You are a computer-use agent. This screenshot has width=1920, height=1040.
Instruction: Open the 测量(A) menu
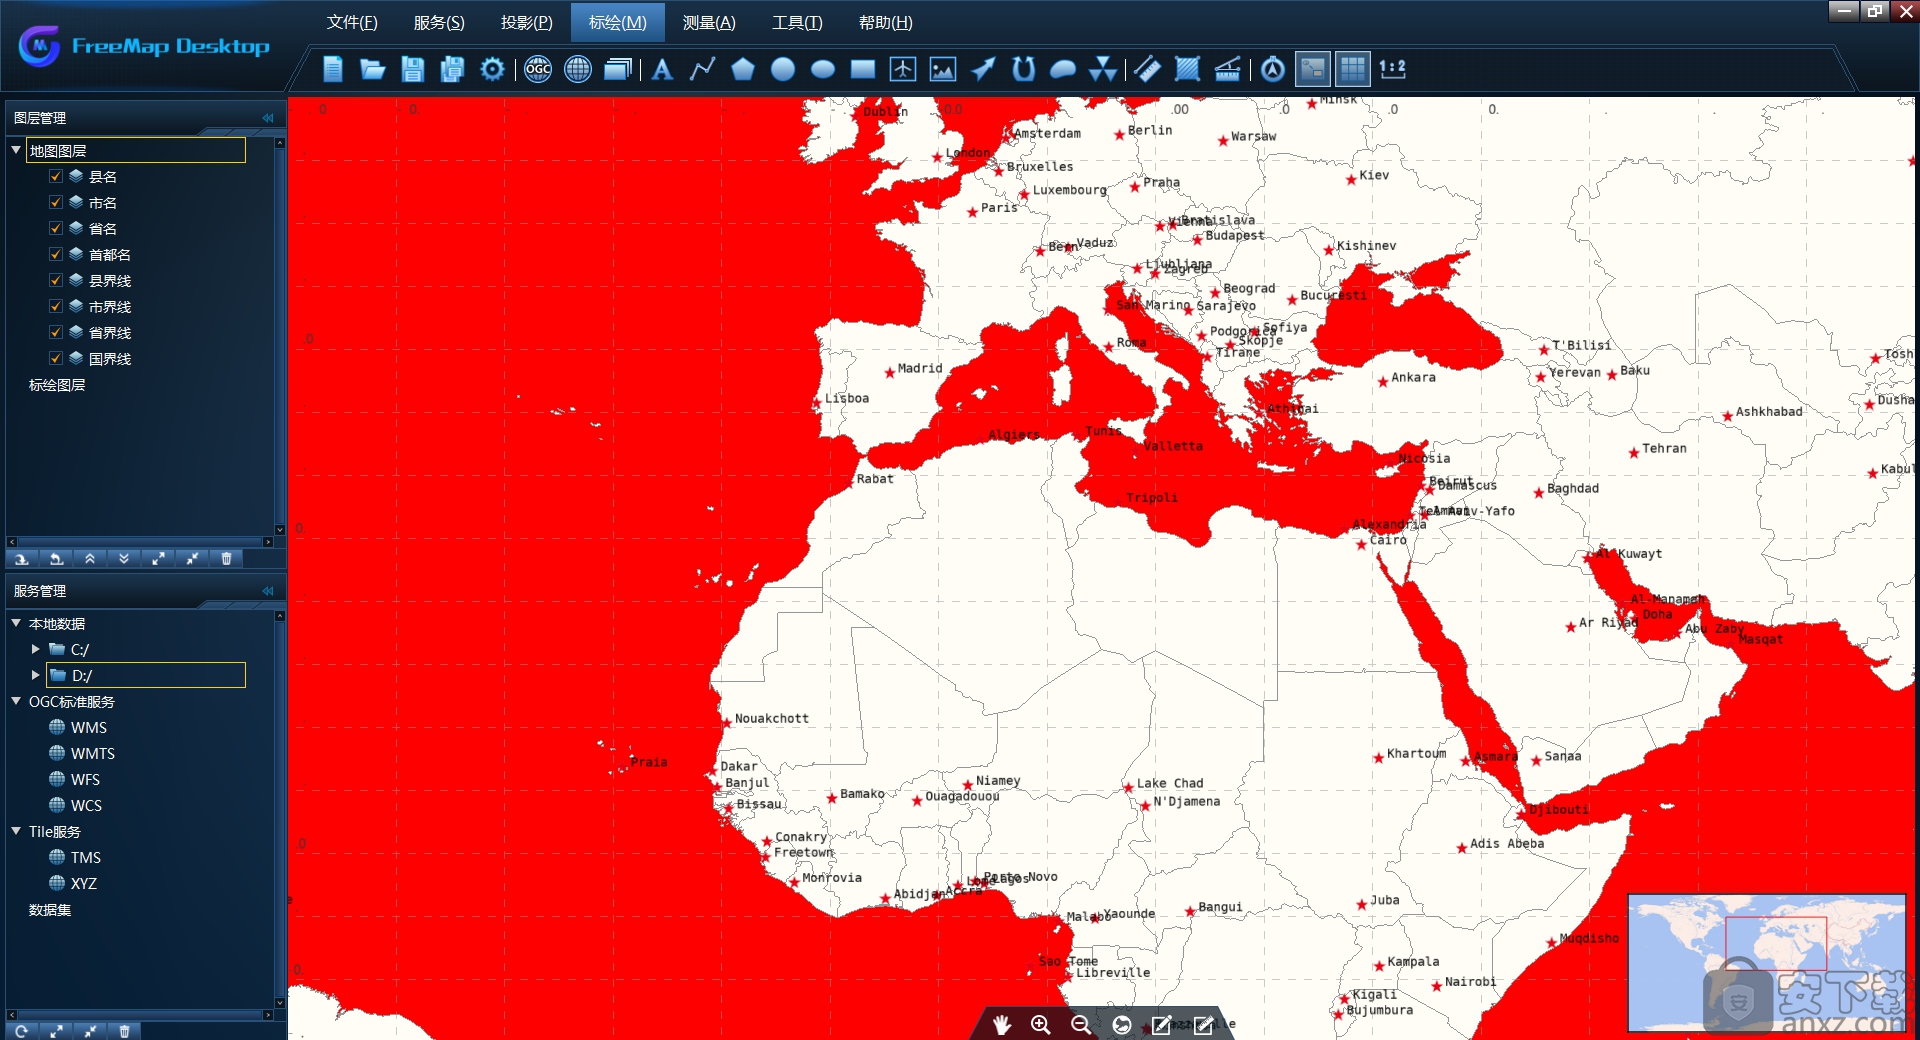click(x=709, y=22)
